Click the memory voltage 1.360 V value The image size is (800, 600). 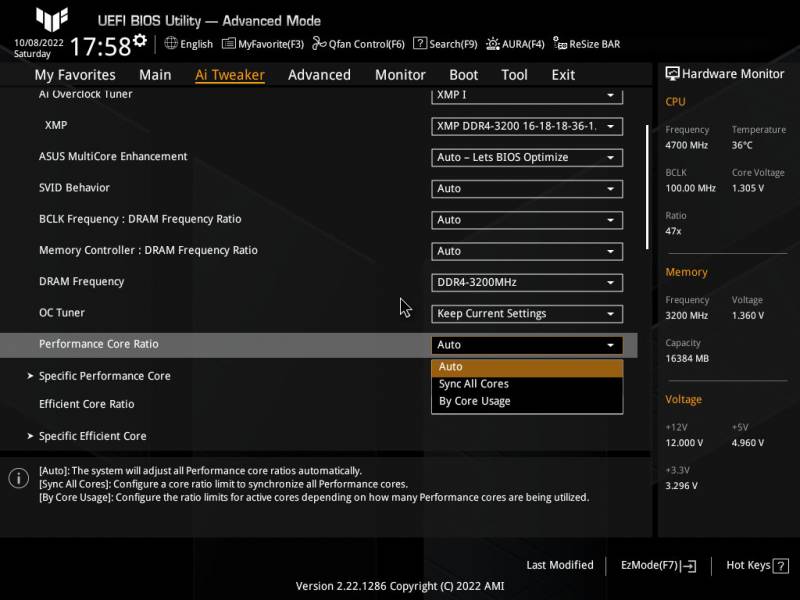tap(747, 316)
